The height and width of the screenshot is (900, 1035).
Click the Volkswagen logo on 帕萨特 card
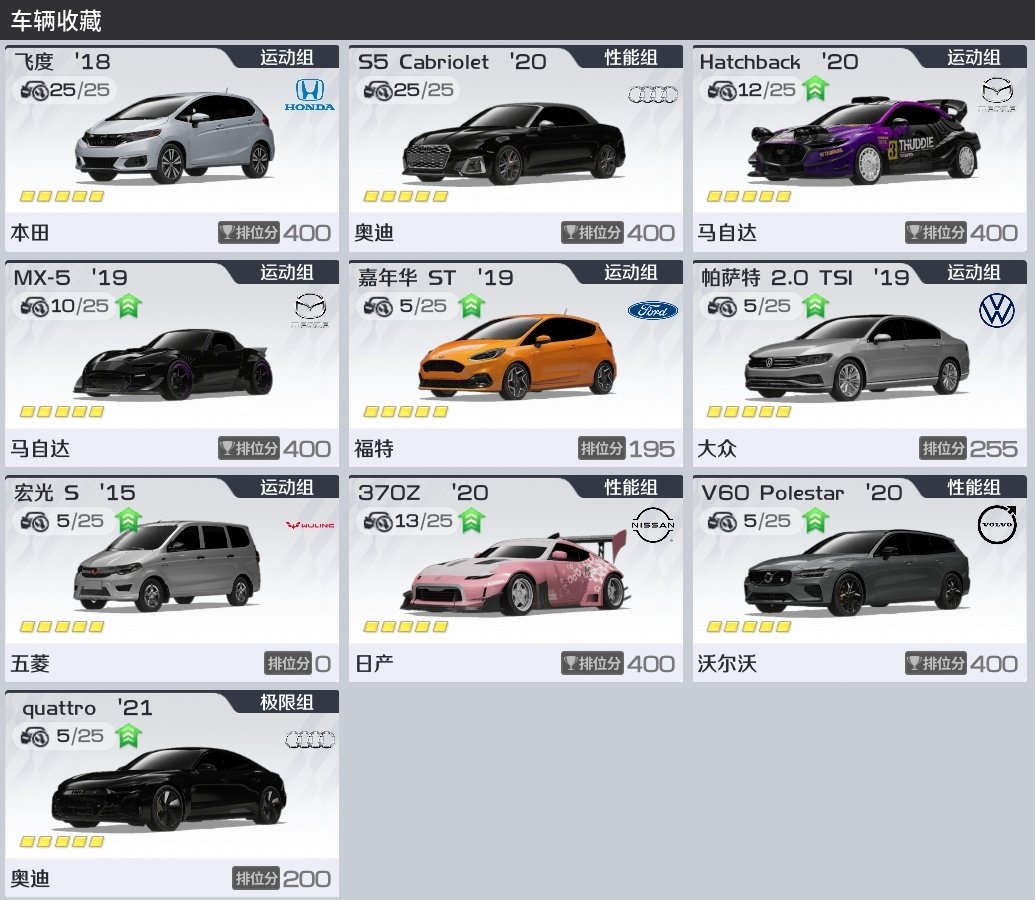point(996,311)
